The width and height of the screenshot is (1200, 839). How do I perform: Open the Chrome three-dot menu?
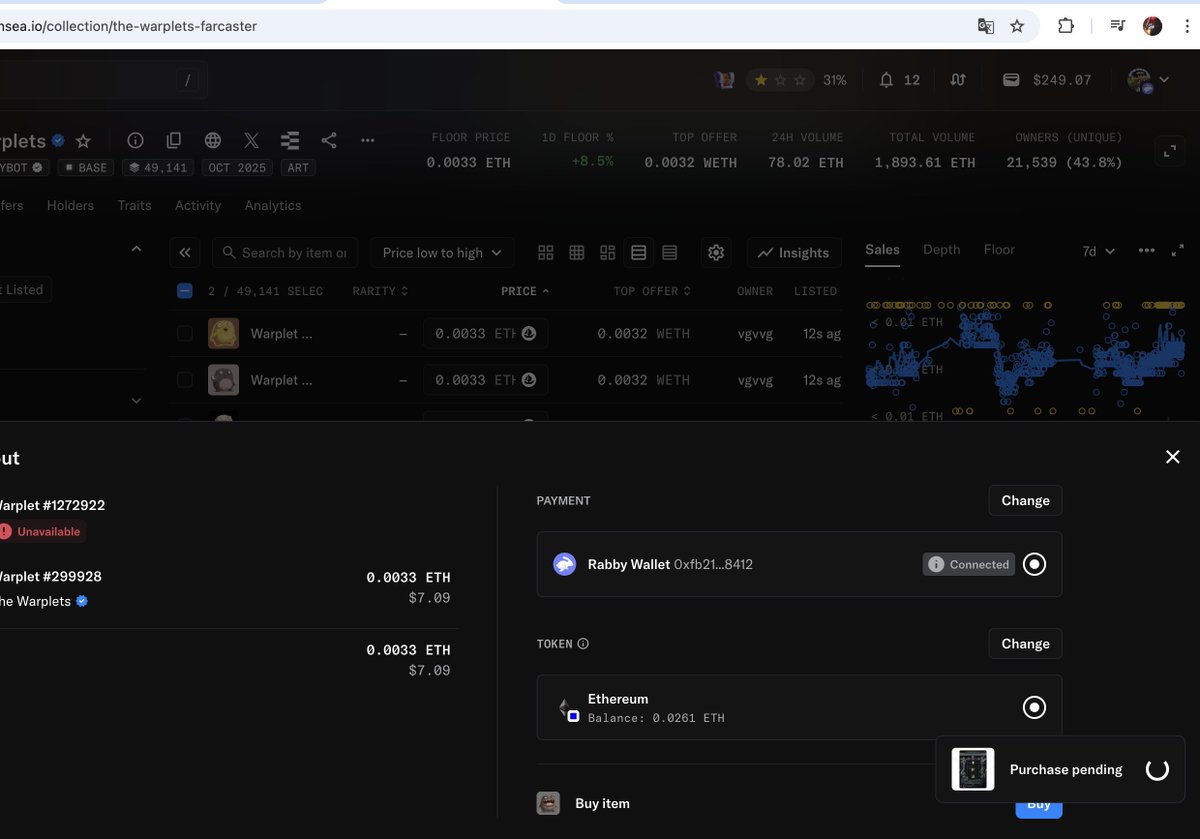(x=1185, y=26)
